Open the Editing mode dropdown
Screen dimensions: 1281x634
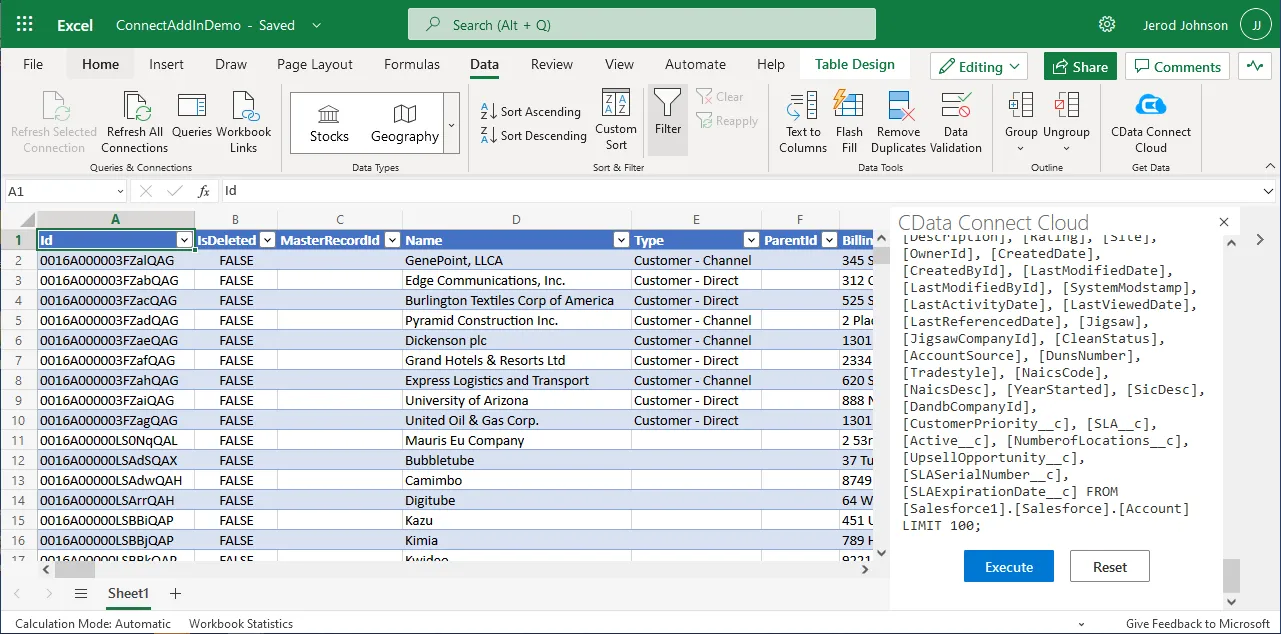click(979, 67)
